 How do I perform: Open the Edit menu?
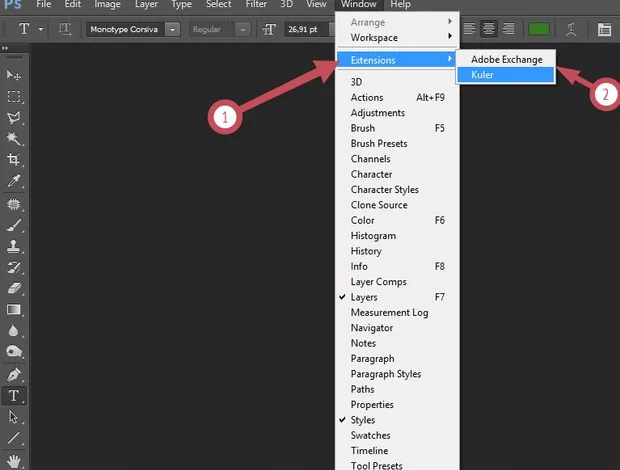pyautogui.click(x=73, y=4)
